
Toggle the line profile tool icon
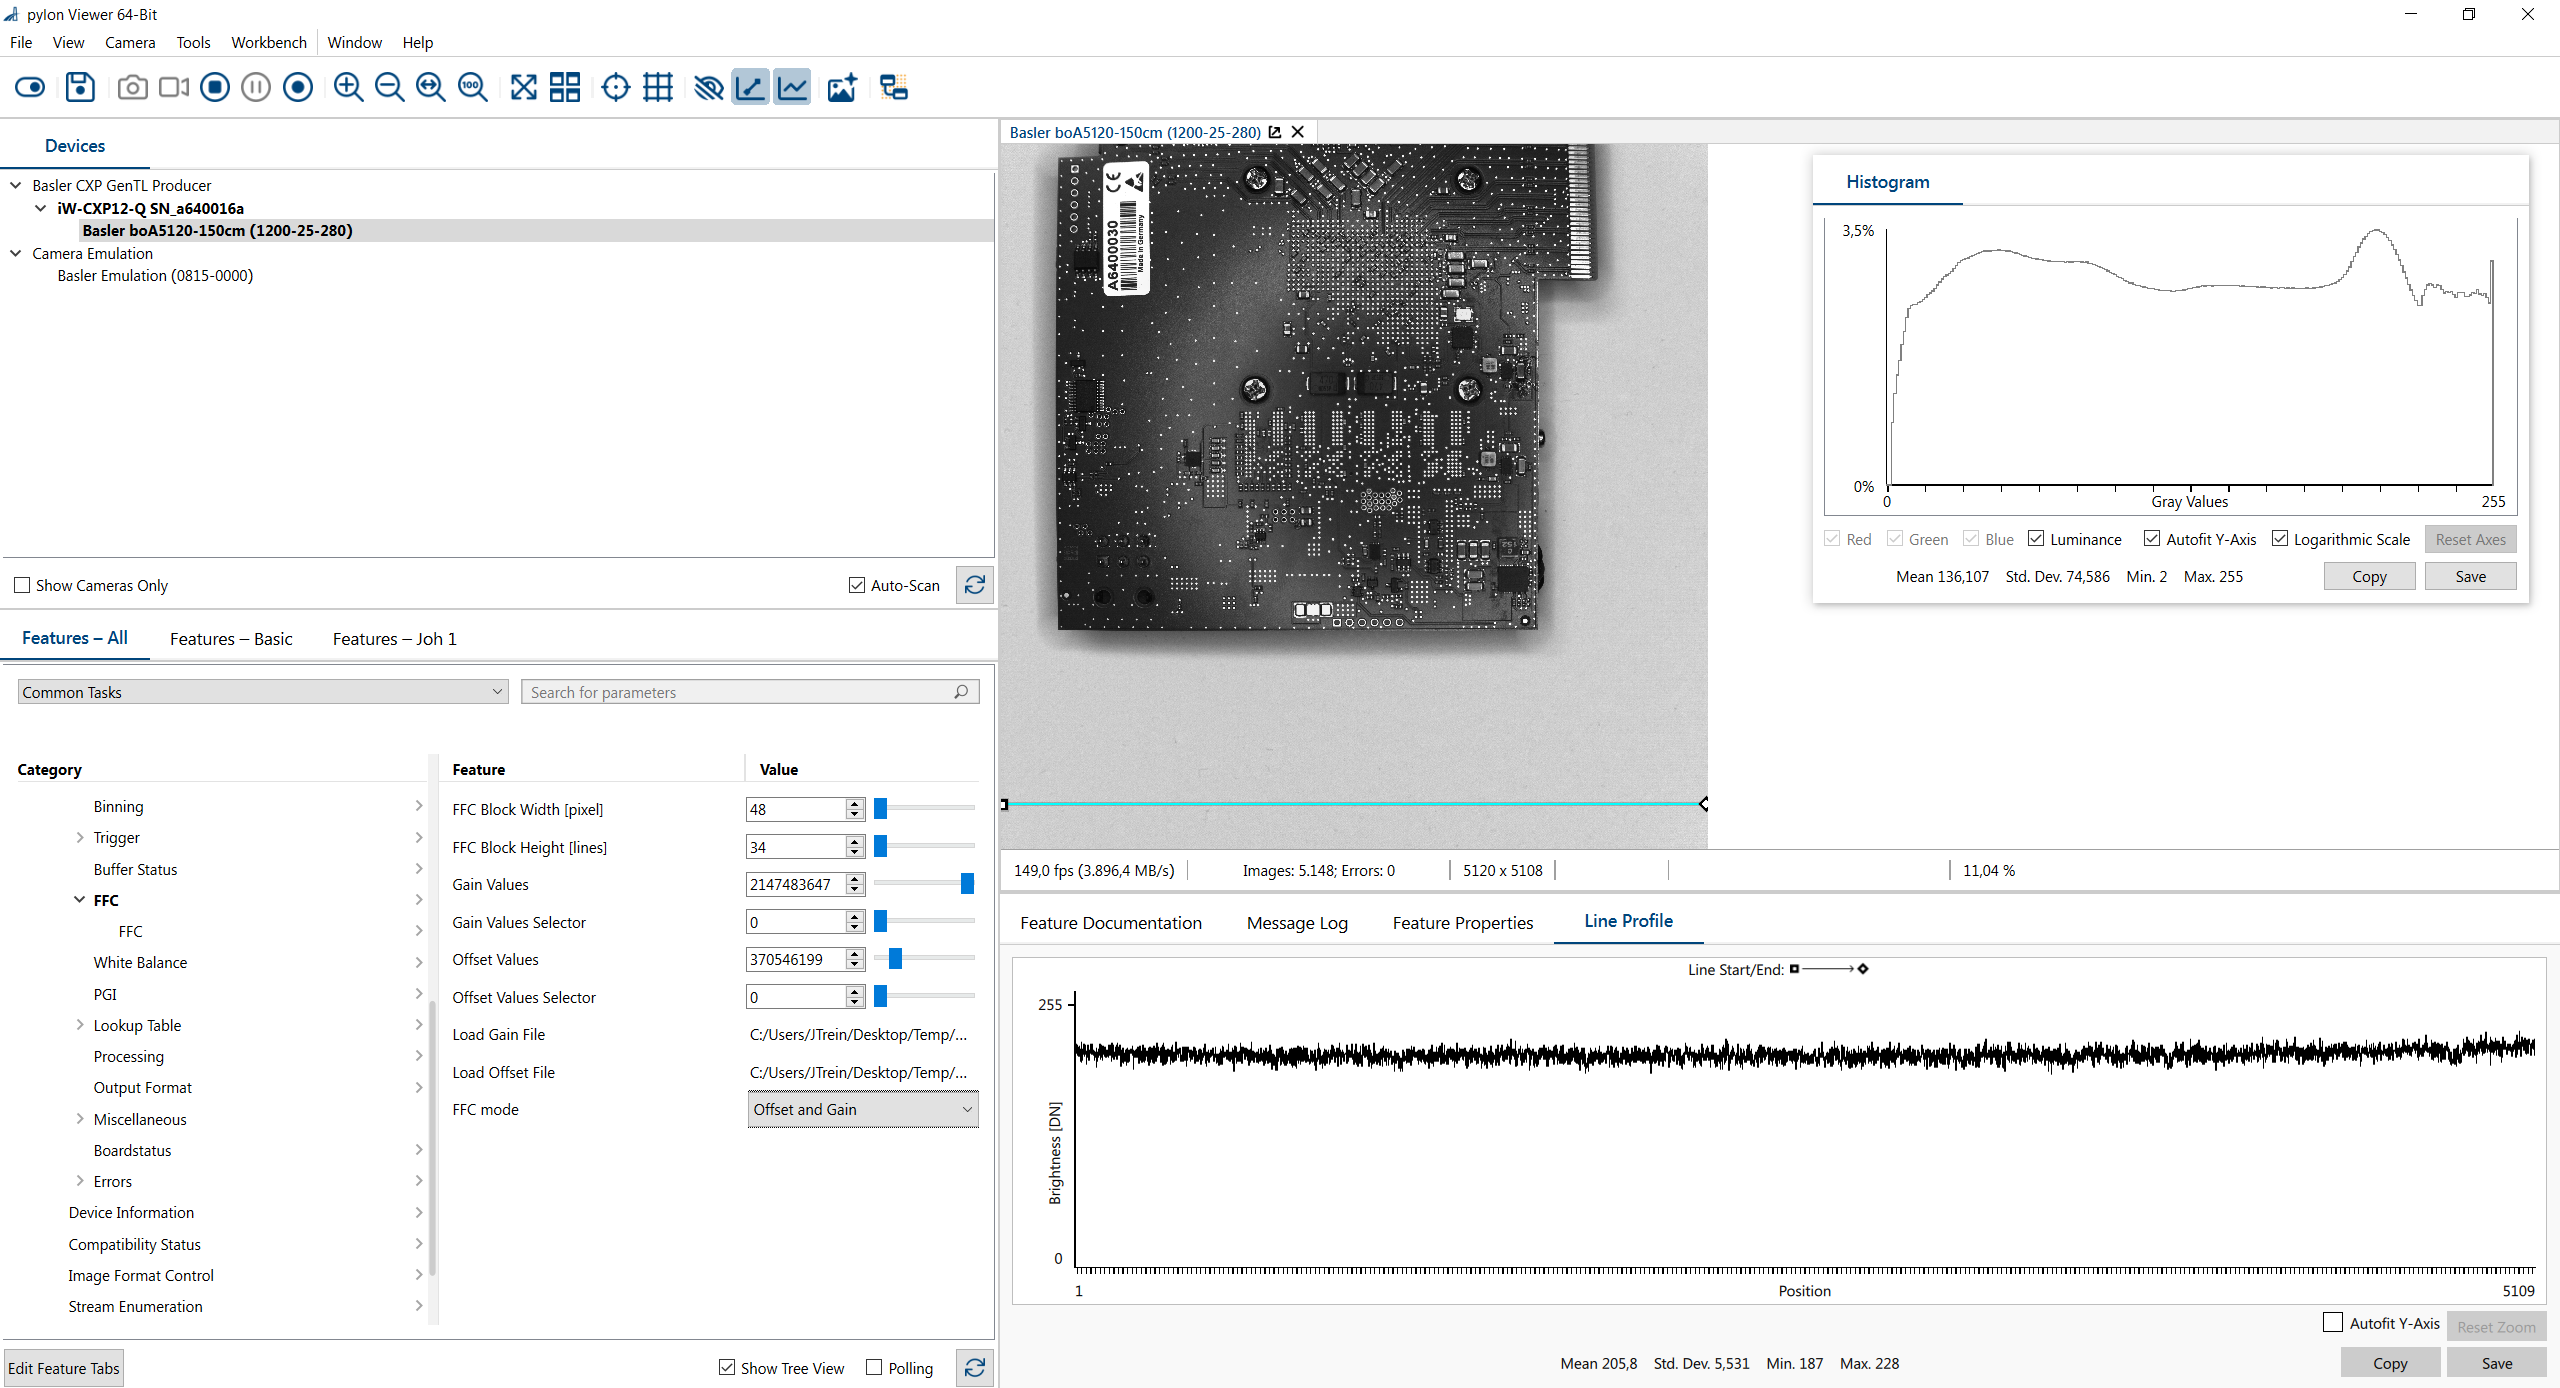[750, 88]
